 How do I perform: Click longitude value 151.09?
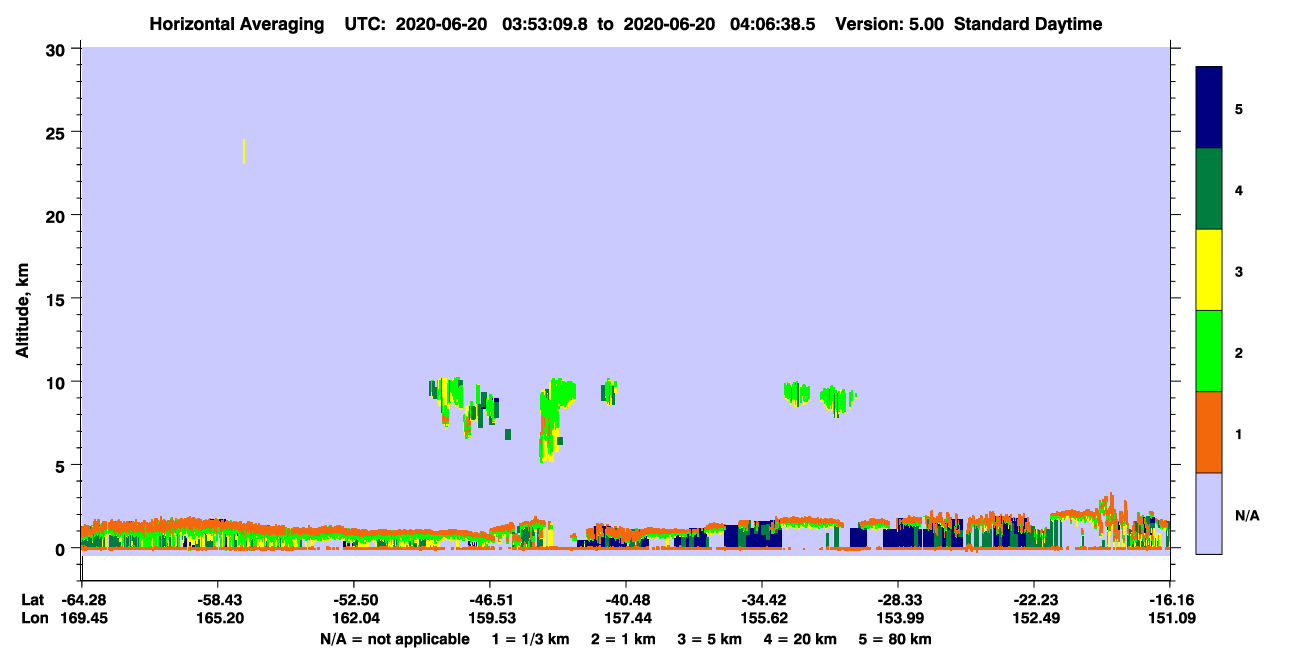(1170, 618)
